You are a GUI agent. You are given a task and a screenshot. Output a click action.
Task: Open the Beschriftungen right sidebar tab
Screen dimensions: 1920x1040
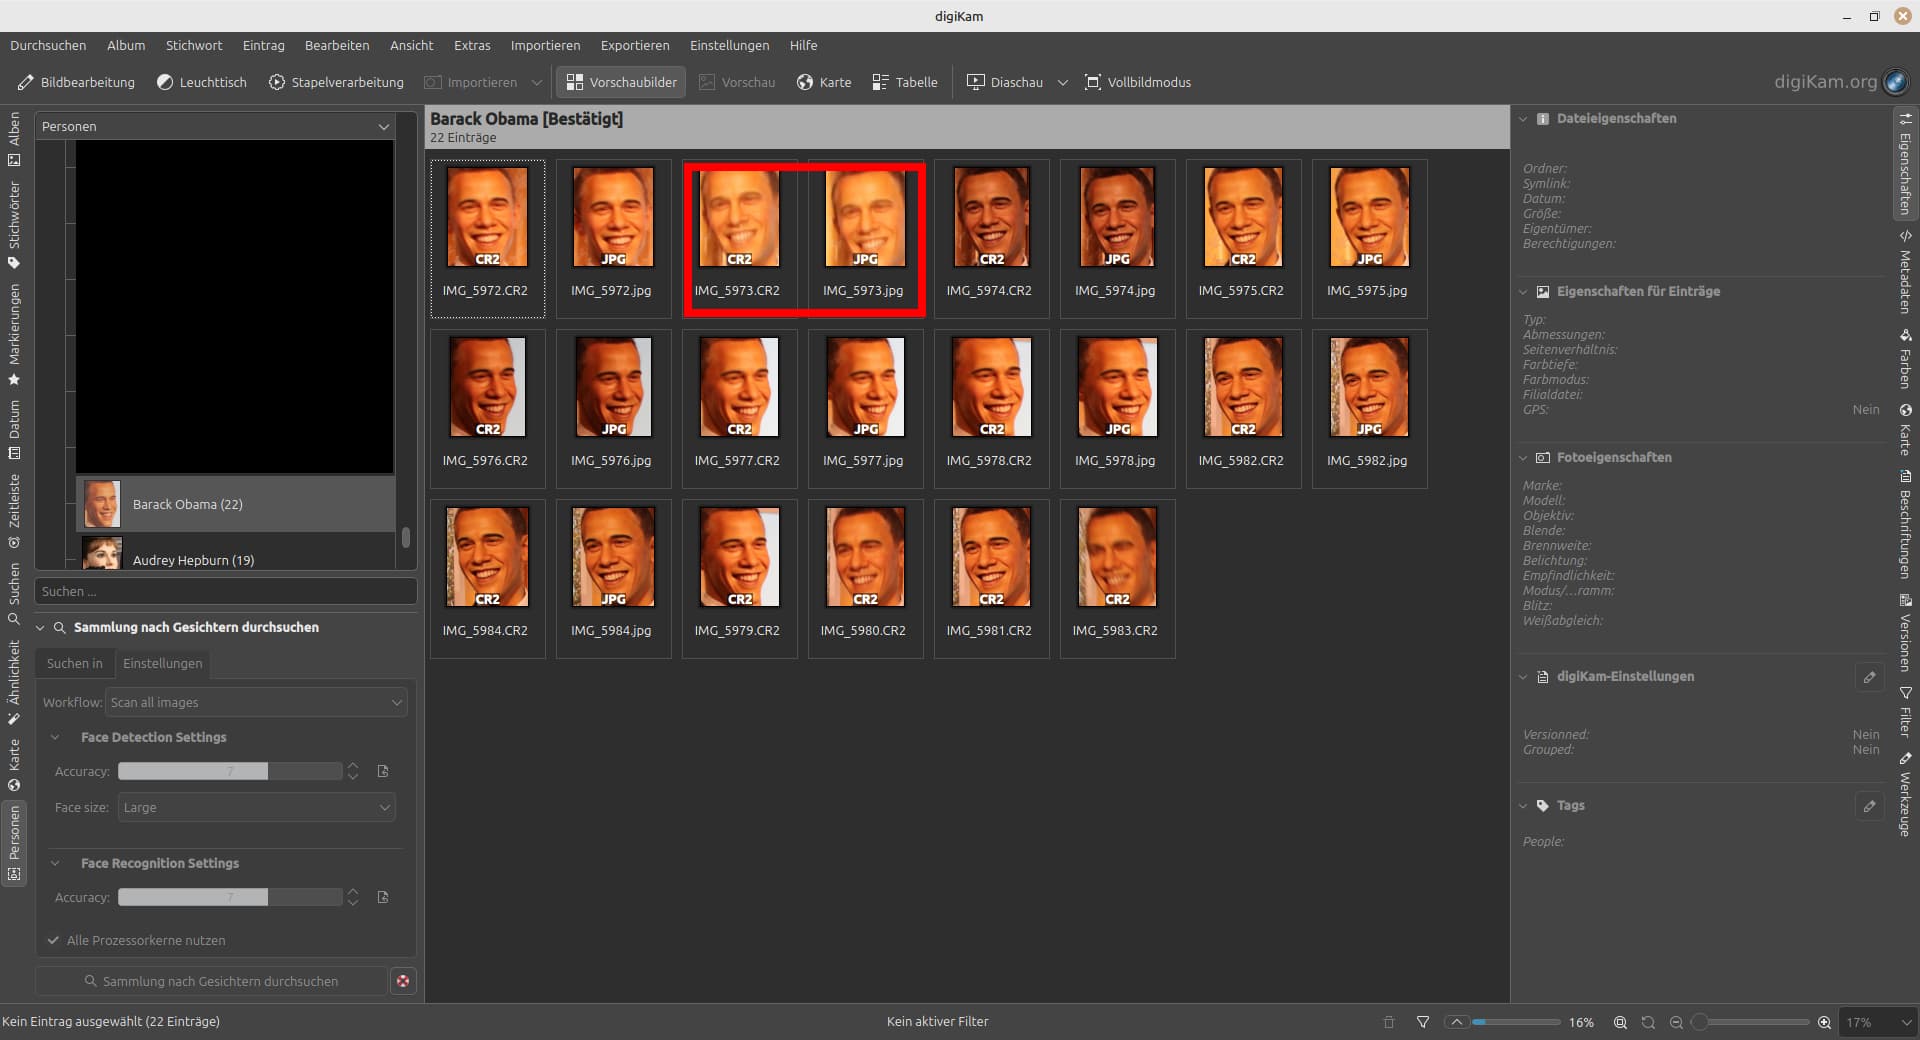[x=1905, y=524]
